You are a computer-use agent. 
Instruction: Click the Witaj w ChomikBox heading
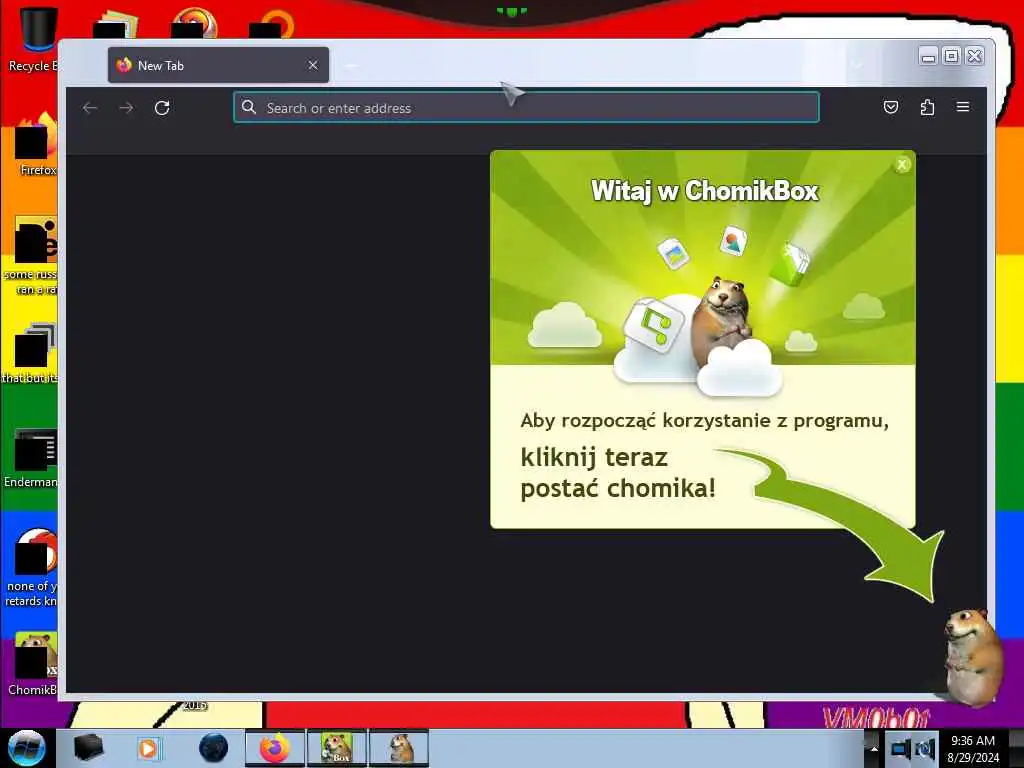coord(705,191)
